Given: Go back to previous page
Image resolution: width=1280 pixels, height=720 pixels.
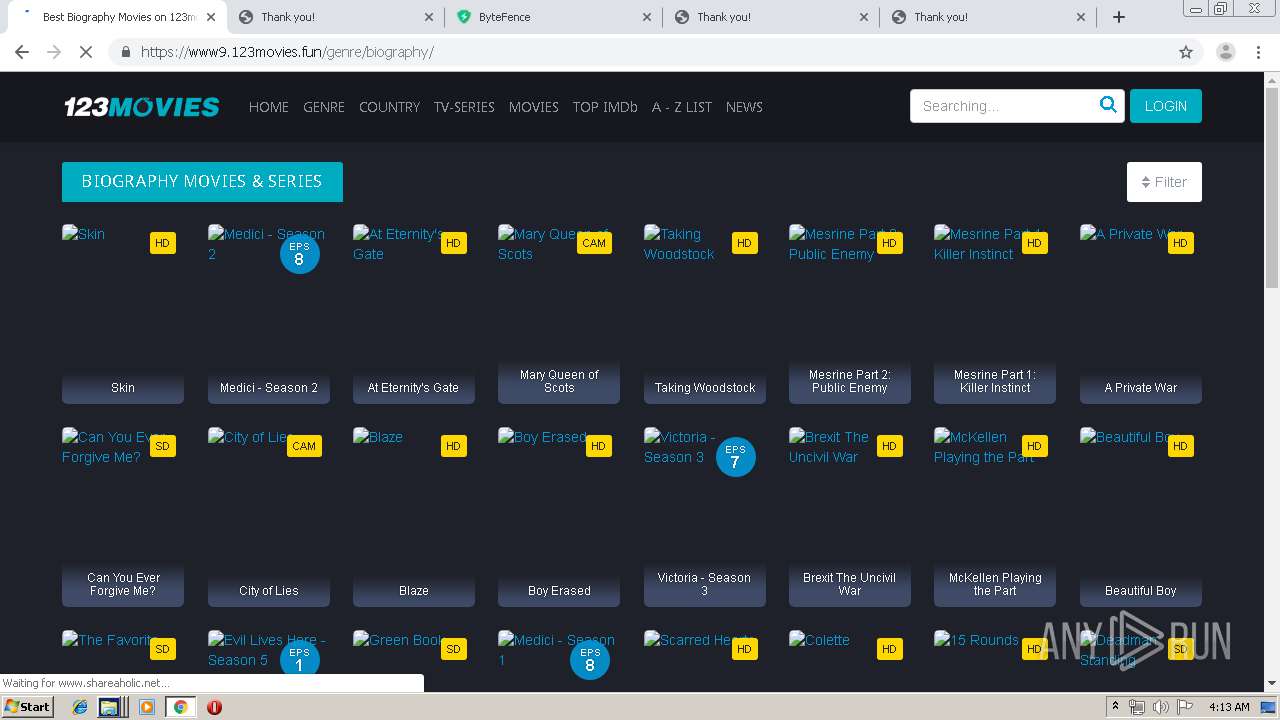Looking at the screenshot, I should coord(22,52).
